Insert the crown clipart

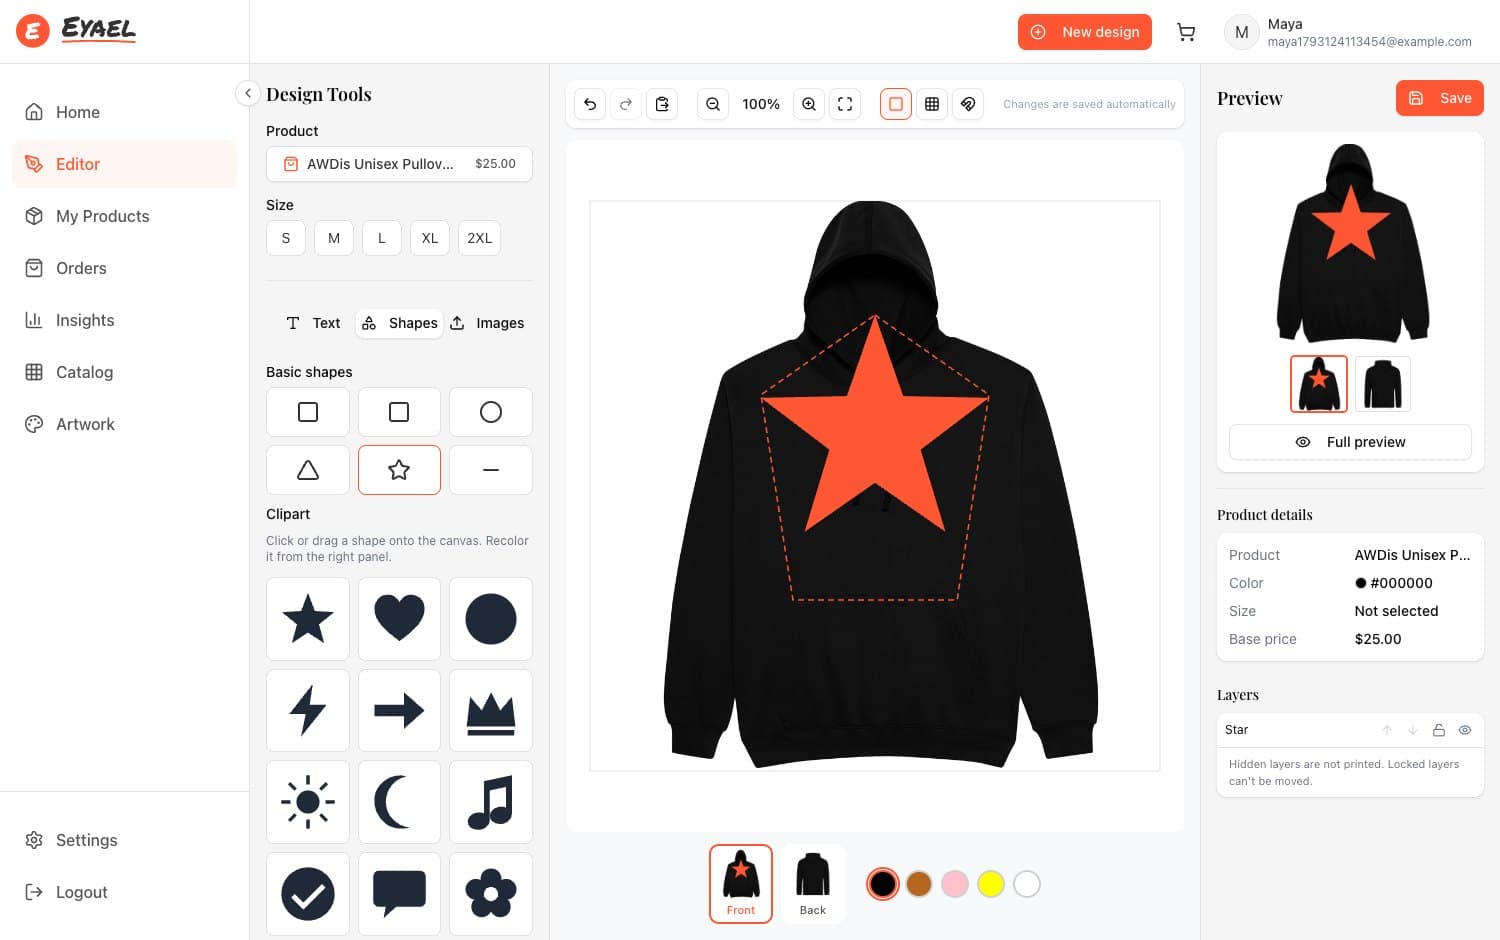tap(491, 711)
